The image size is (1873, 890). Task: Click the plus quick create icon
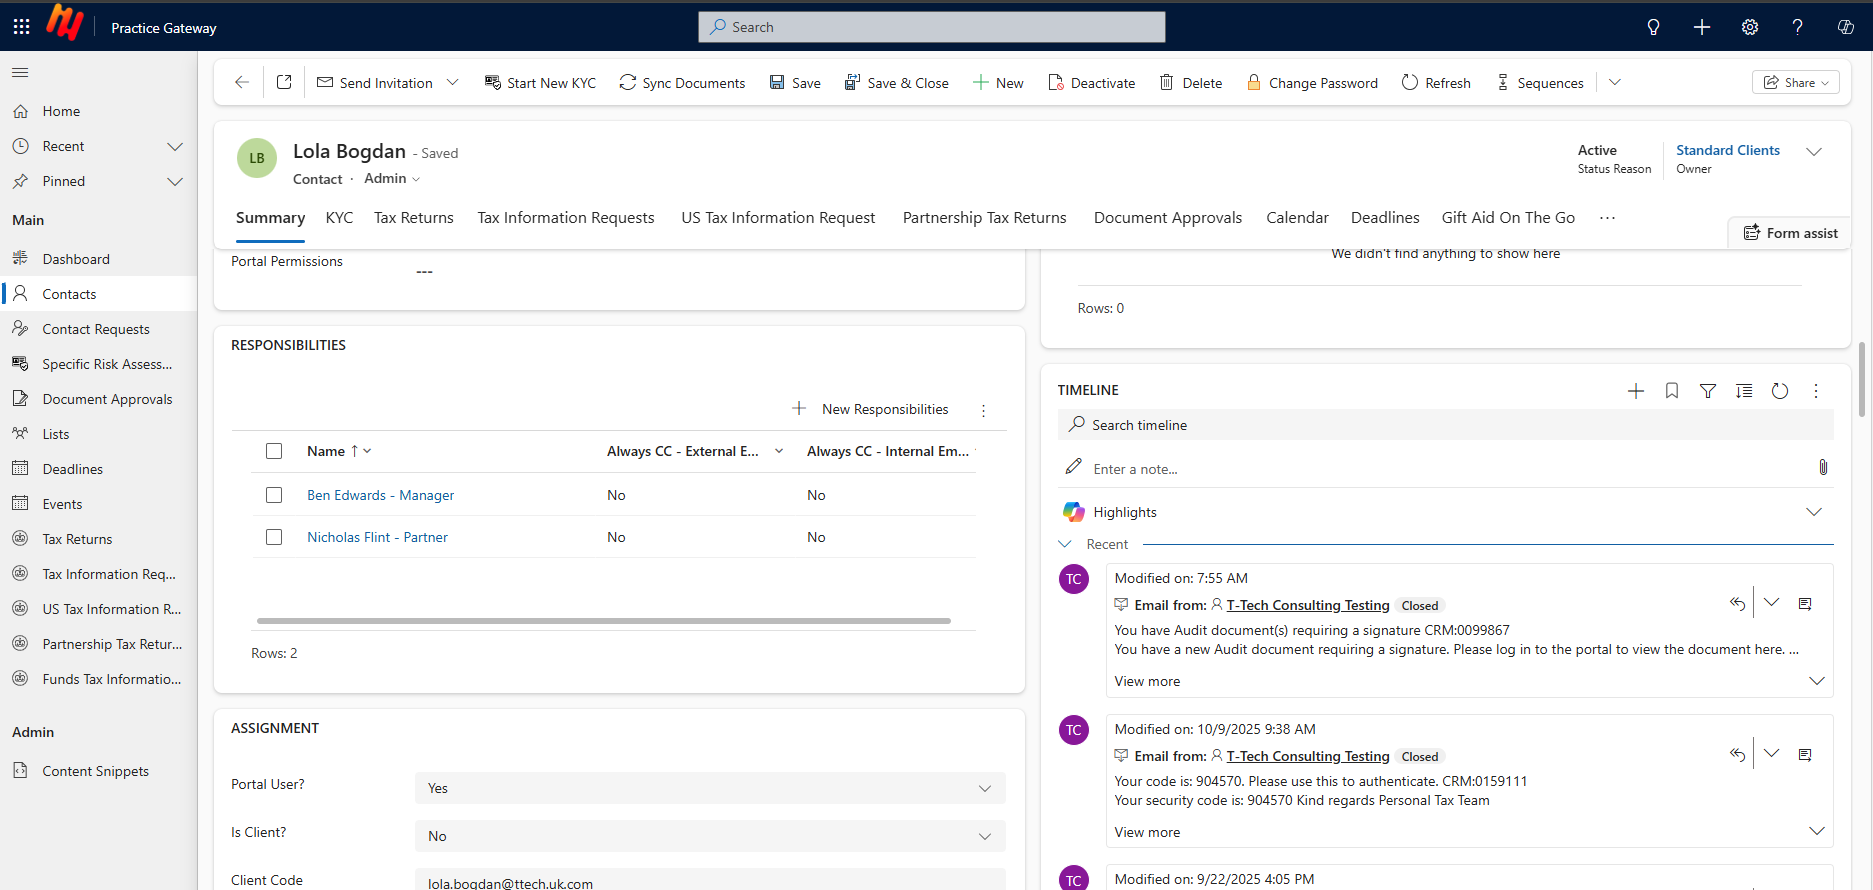[1702, 27]
